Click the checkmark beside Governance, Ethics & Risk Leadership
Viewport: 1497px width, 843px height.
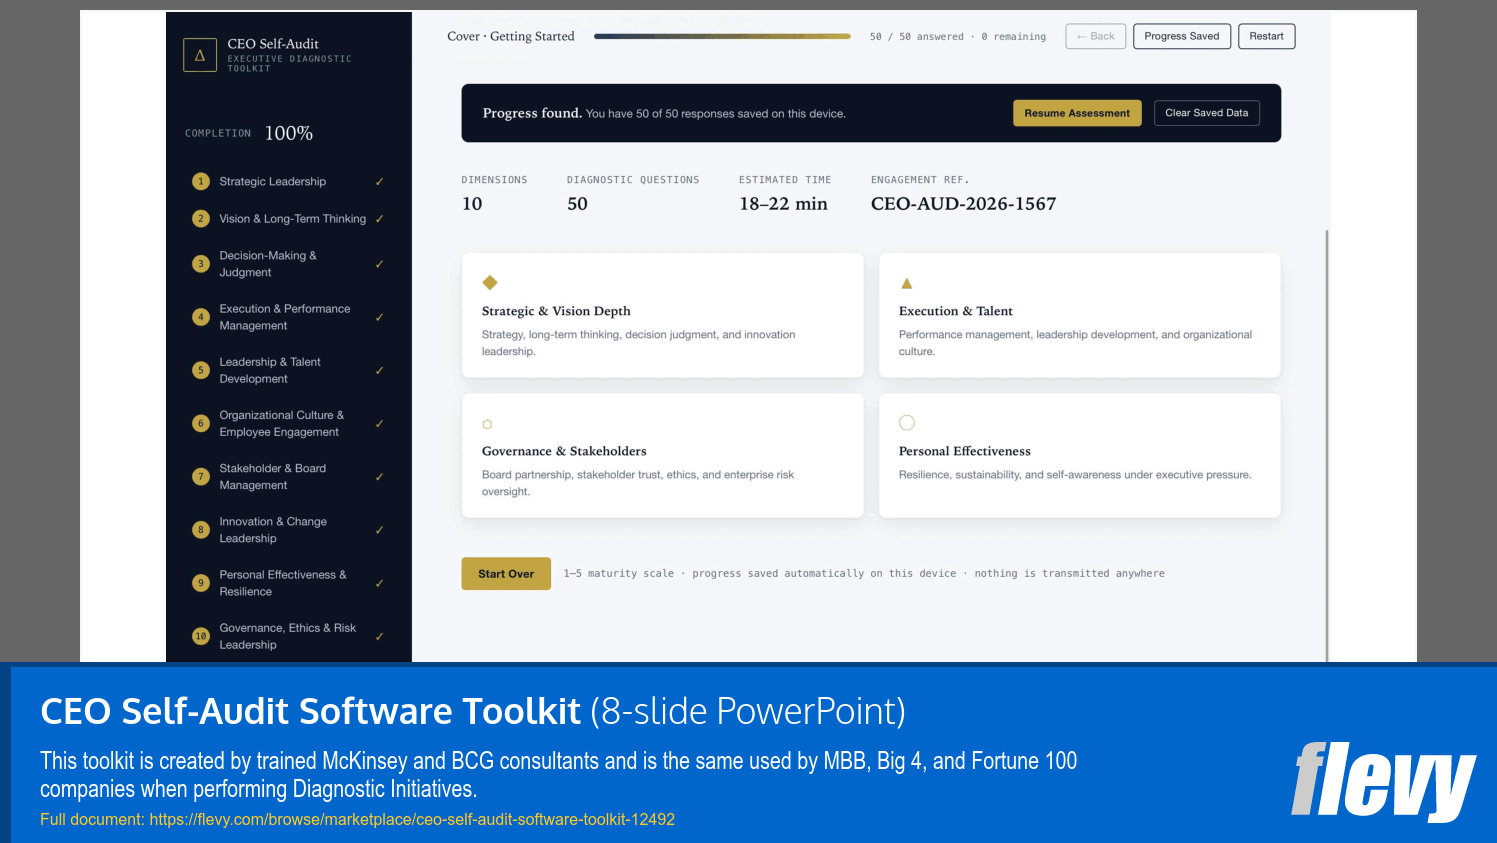tap(380, 636)
